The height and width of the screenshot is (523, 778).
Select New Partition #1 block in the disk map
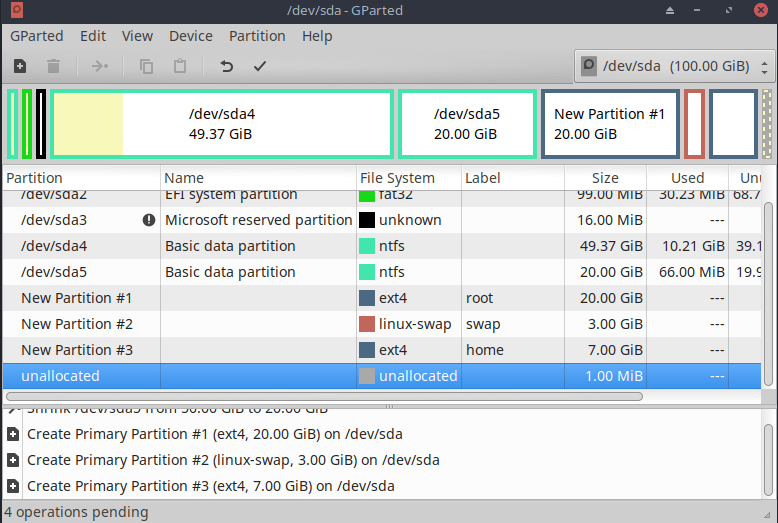pyautogui.click(x=610, y=124)
